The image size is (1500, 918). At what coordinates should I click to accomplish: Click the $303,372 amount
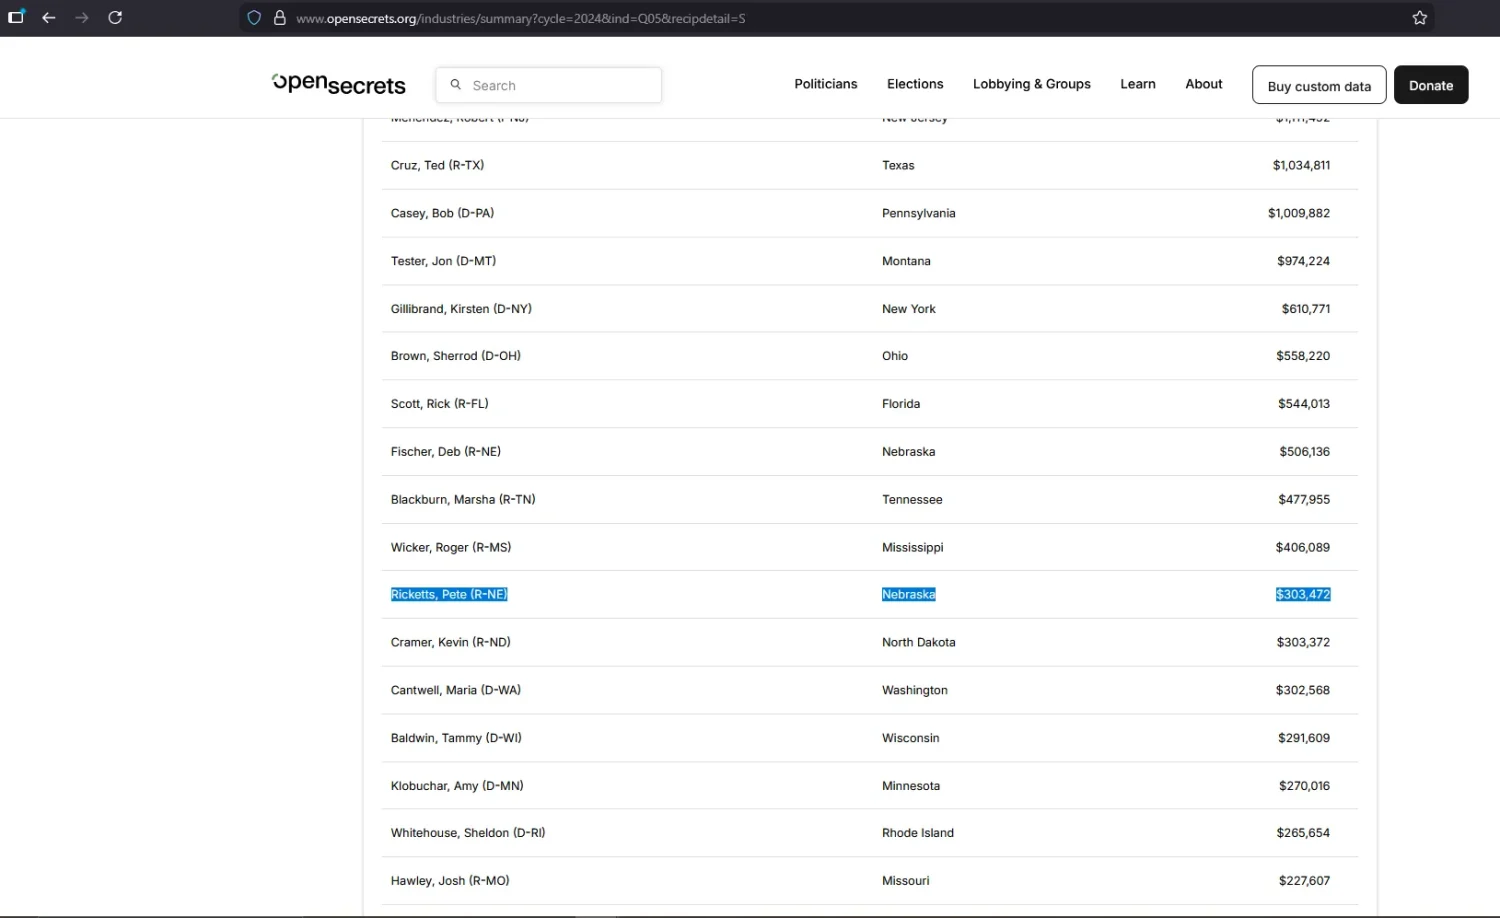[1303, 644]
